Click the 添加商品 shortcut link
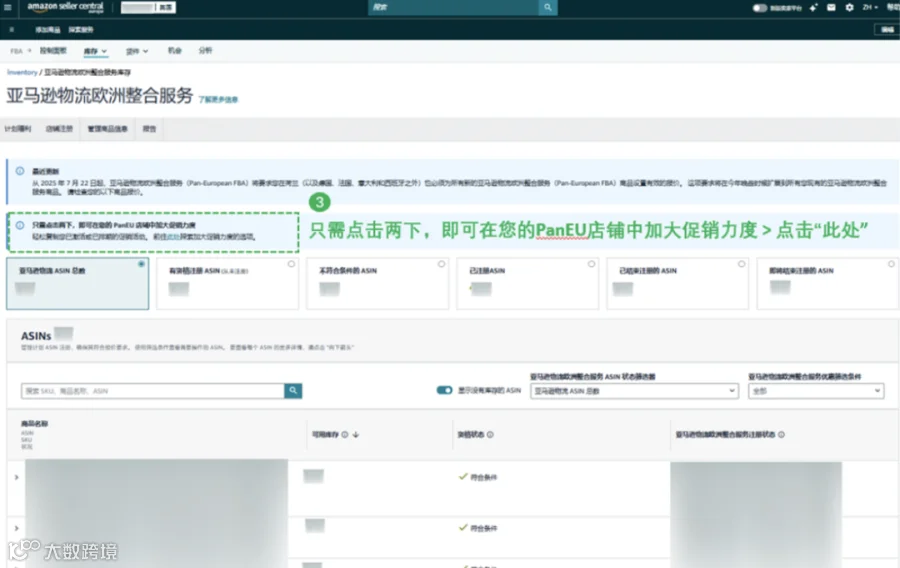 48,30
